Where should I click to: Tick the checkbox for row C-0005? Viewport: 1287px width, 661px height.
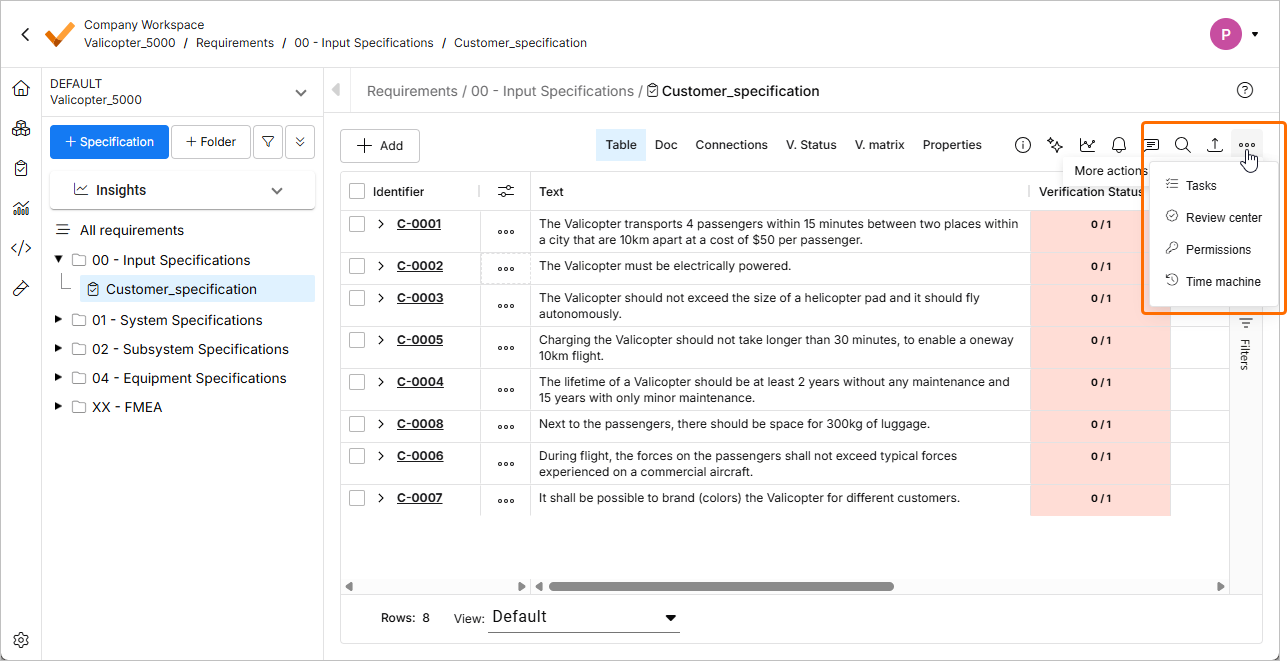click(x=357, y=340)
